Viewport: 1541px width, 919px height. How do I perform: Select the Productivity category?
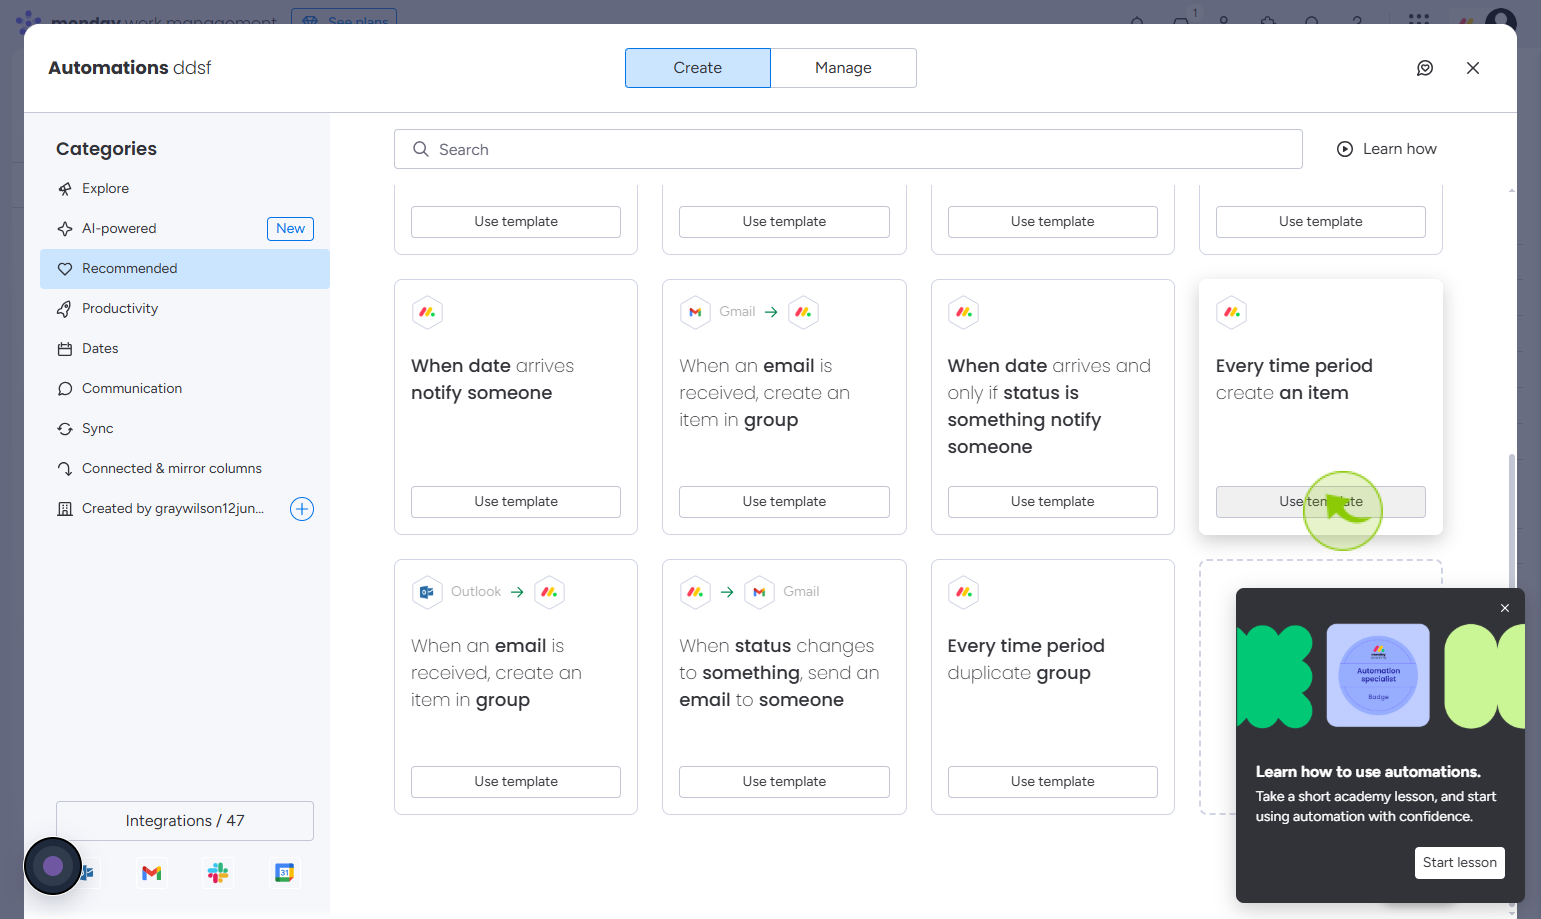185,309
